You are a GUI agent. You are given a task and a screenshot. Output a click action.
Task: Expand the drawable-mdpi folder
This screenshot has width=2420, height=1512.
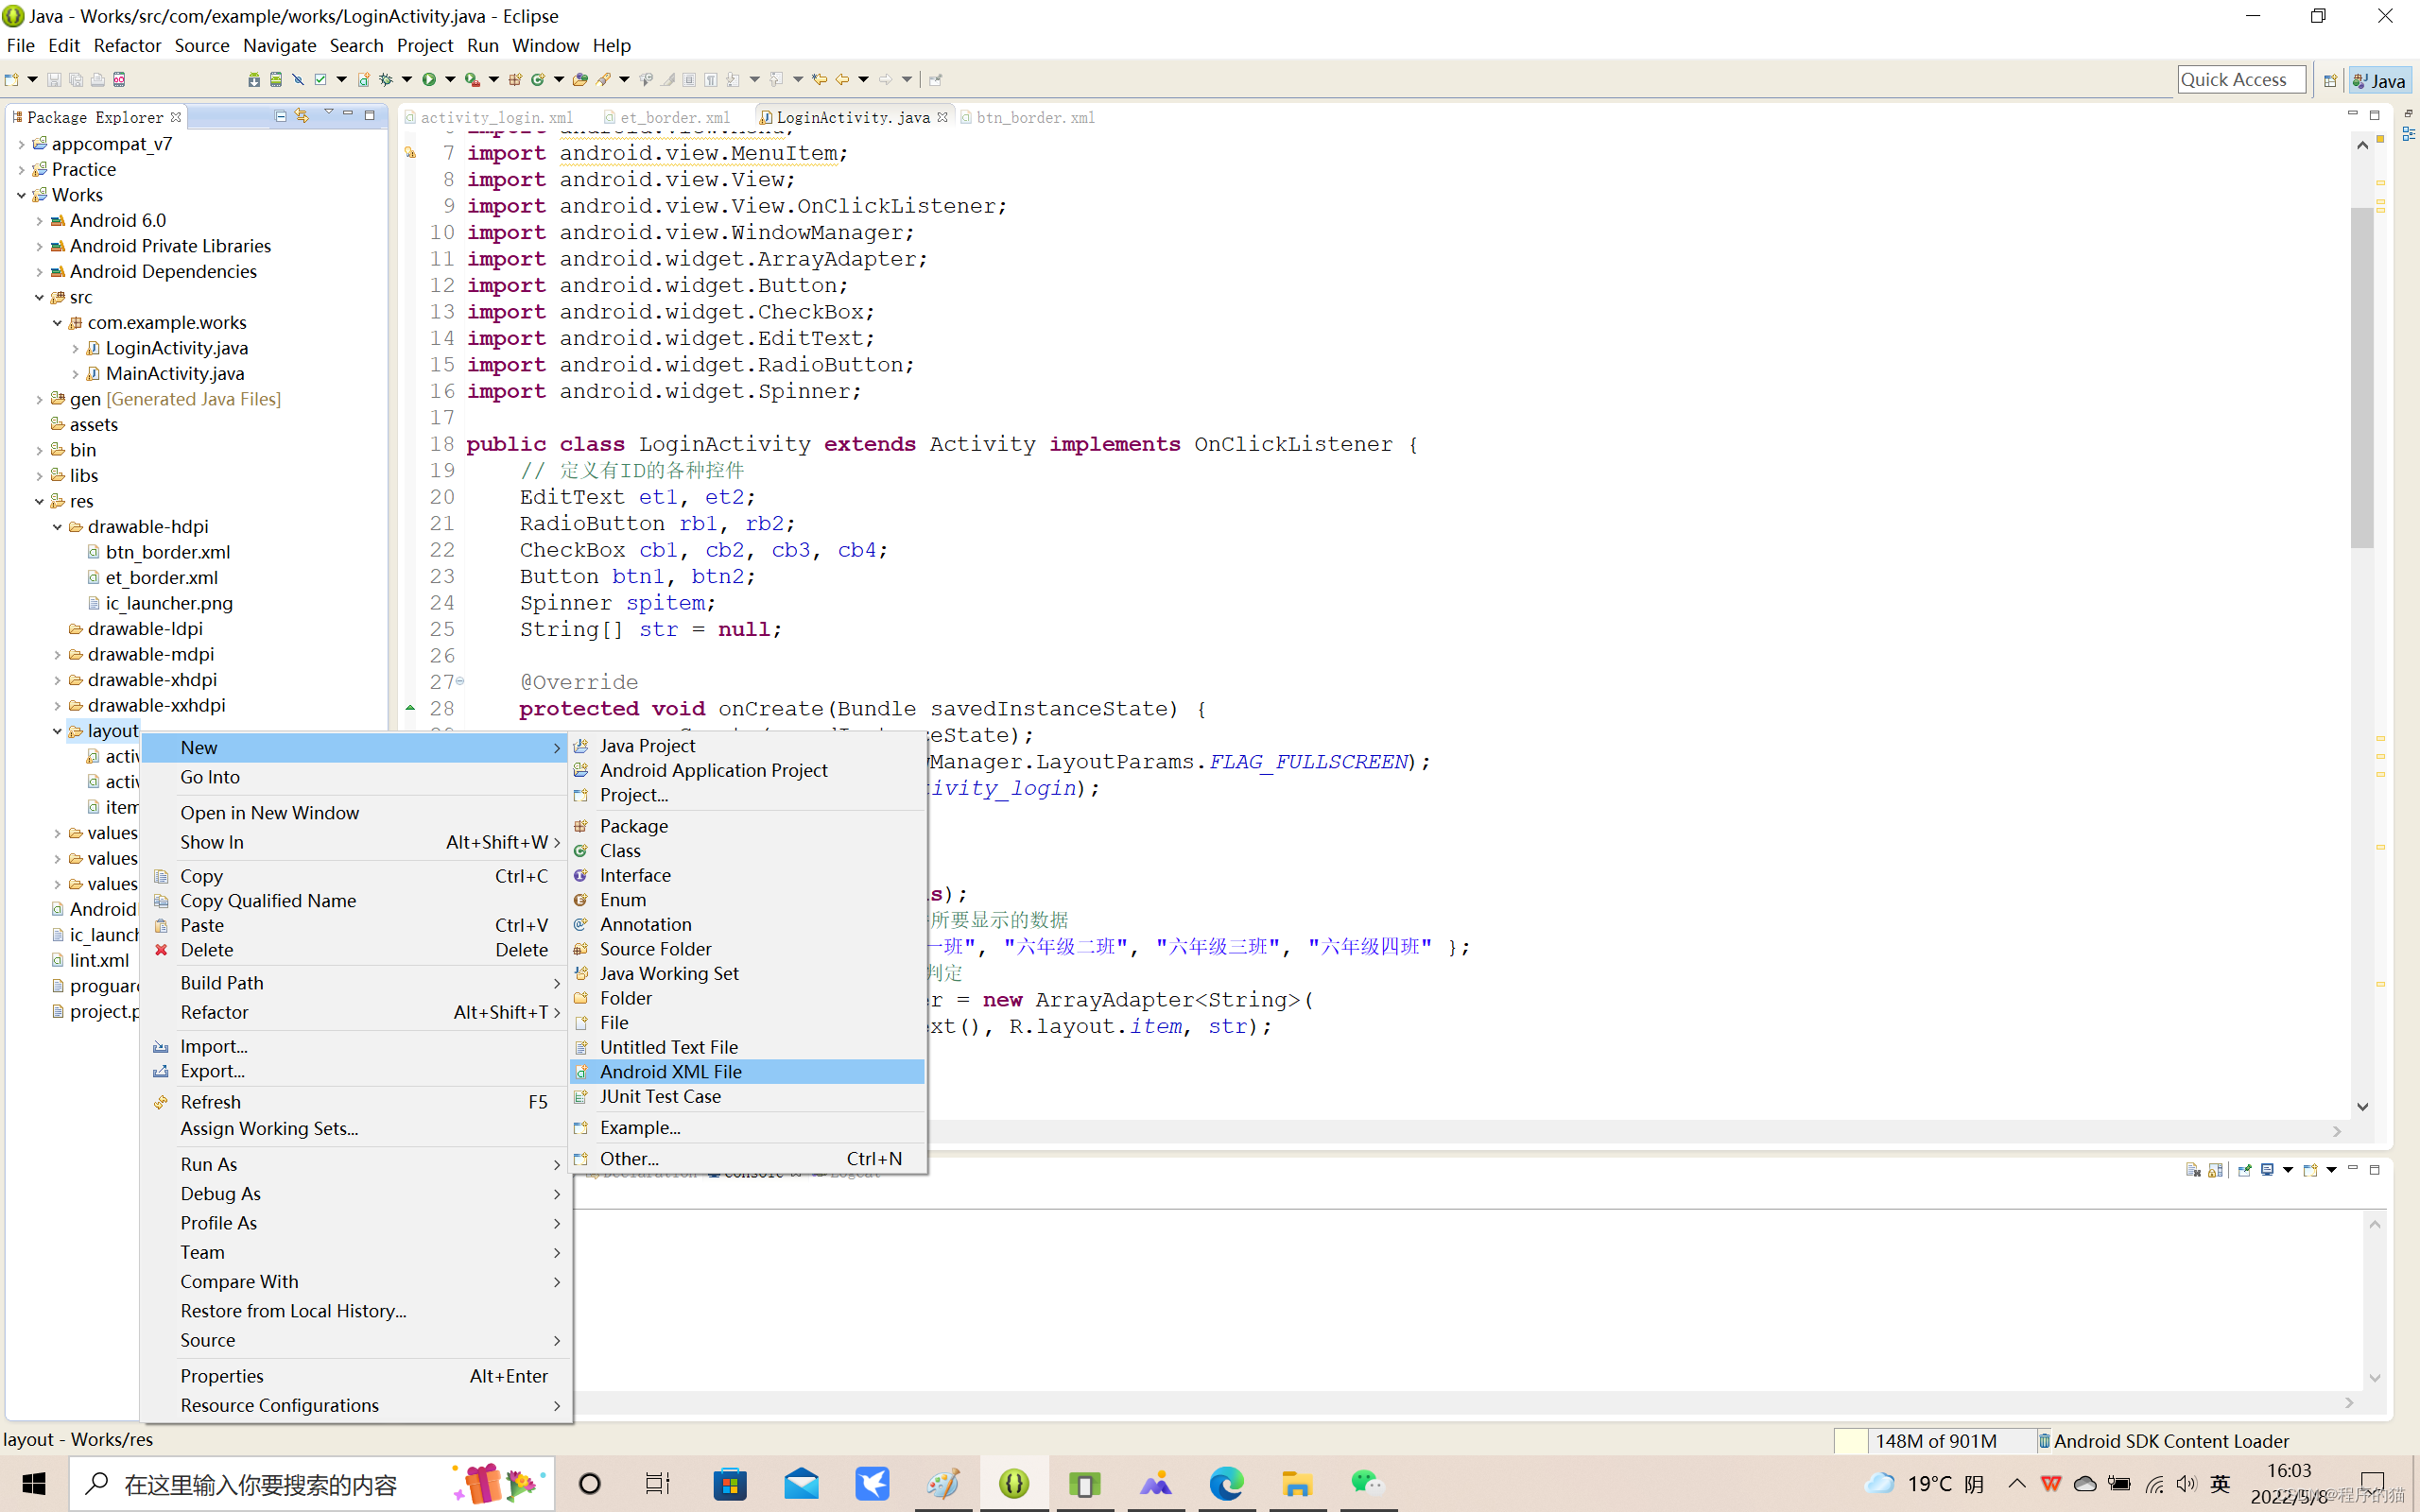57,654
